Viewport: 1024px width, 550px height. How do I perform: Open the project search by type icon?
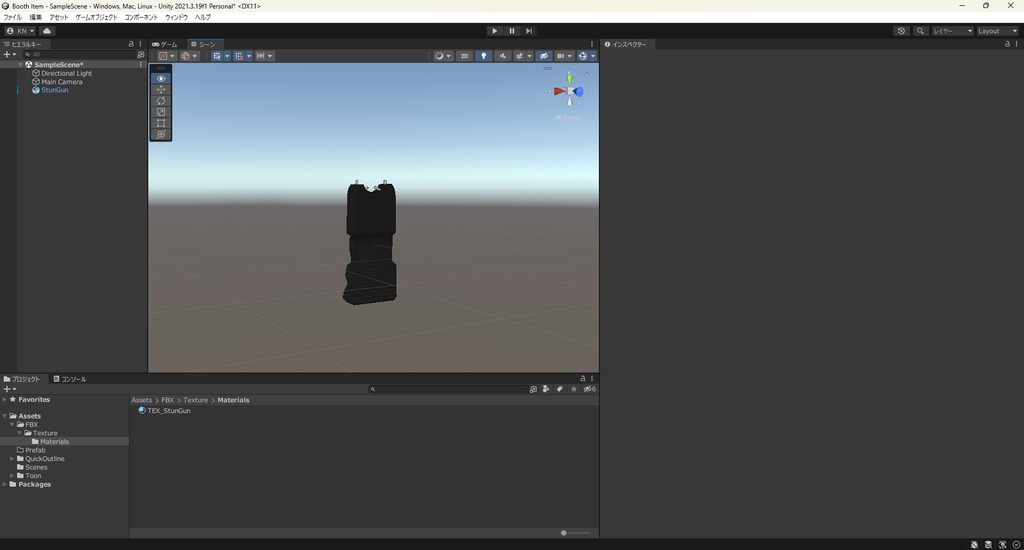coord(546,389)
